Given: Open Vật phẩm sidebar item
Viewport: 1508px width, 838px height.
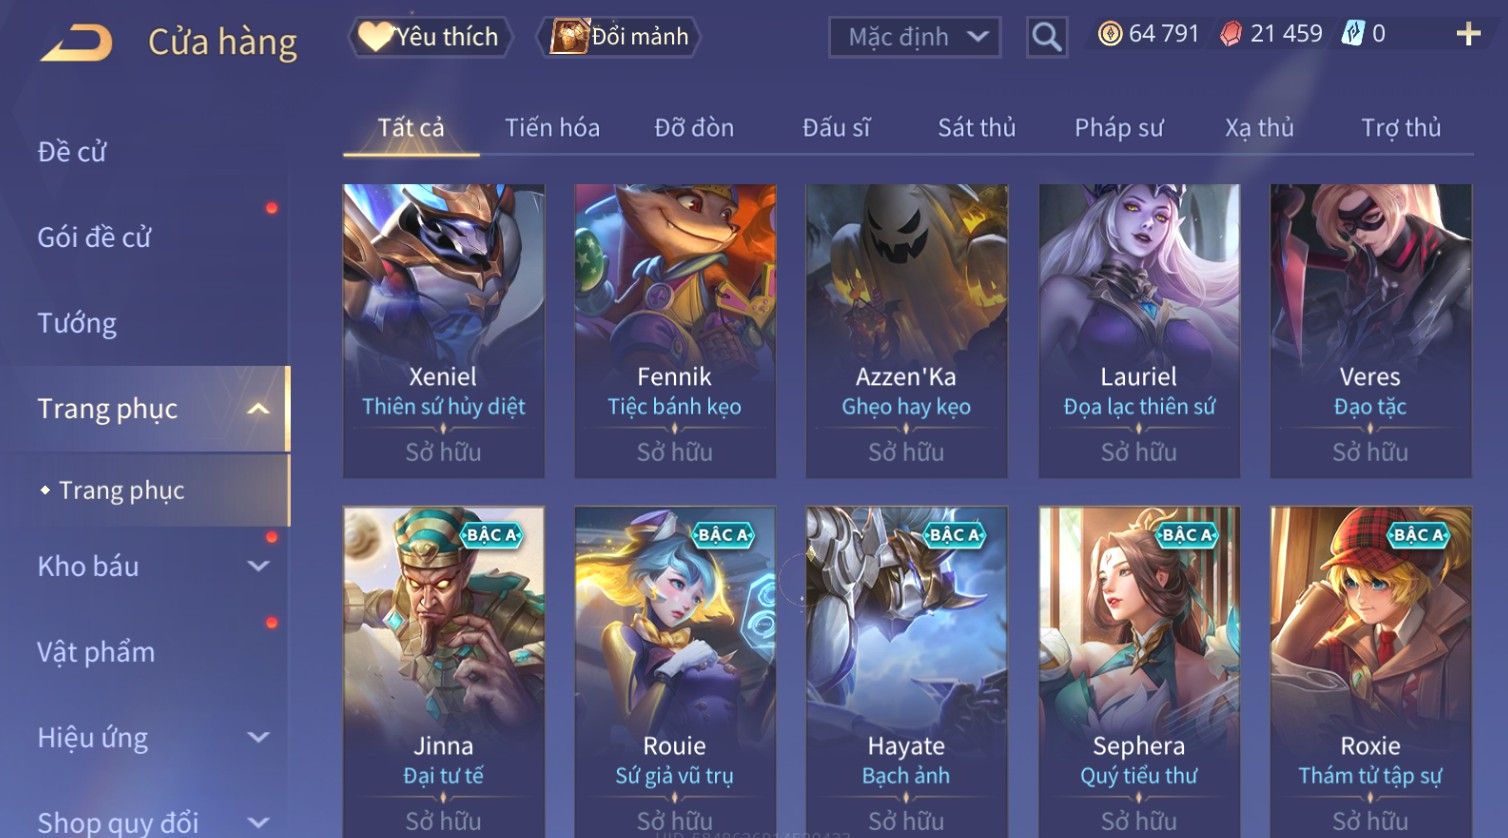Looking at the screenshot, I should click(96, 652).
